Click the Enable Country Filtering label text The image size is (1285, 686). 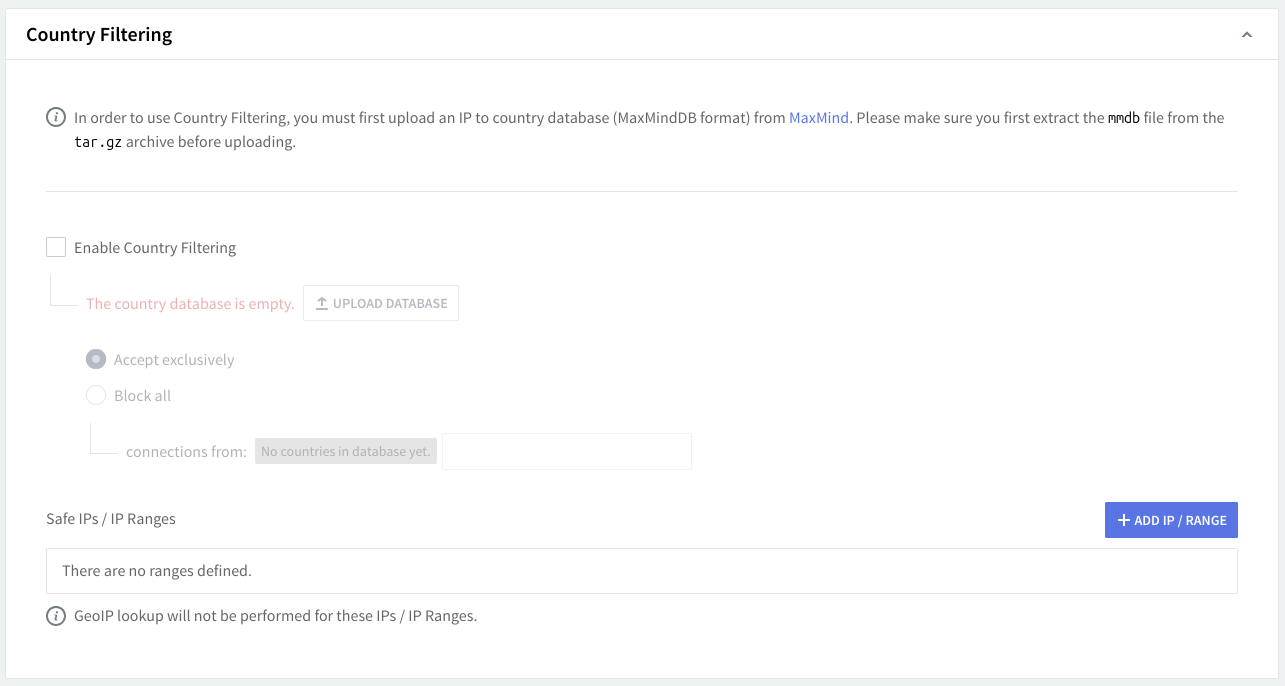155,248
